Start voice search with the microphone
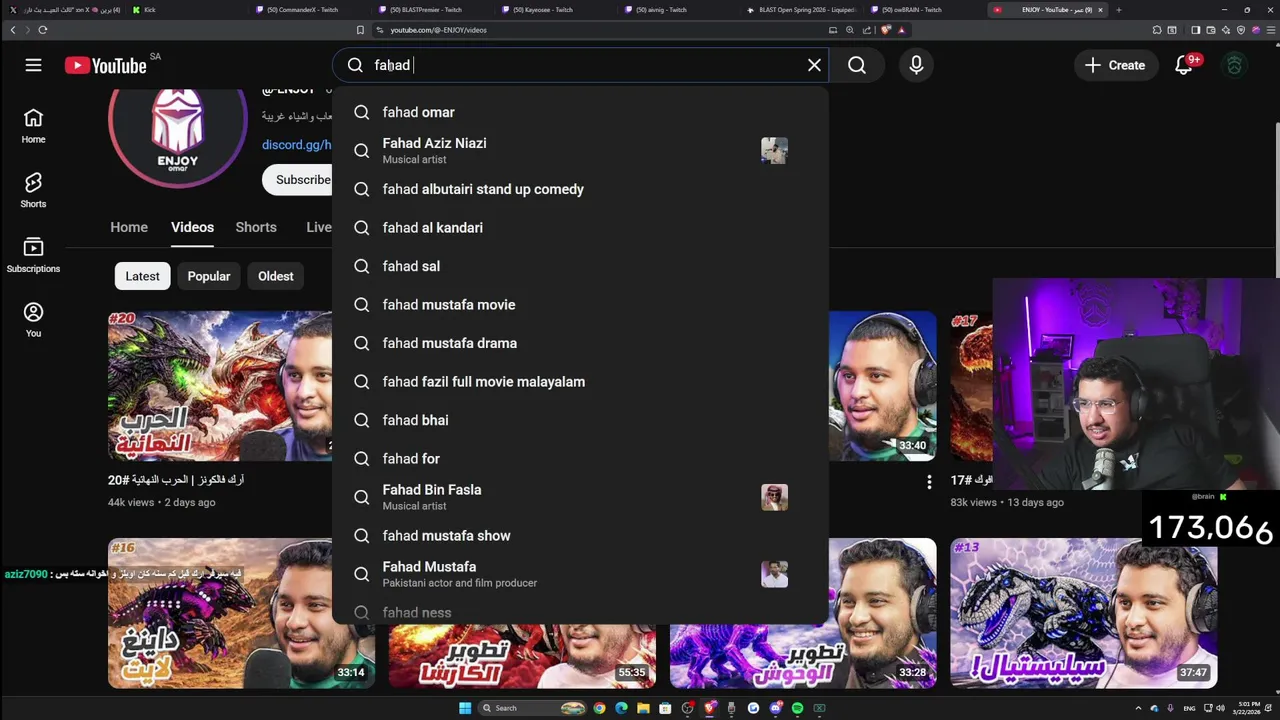The height and width of the screenshot is (720, 1280). click(x=916, y=65)
